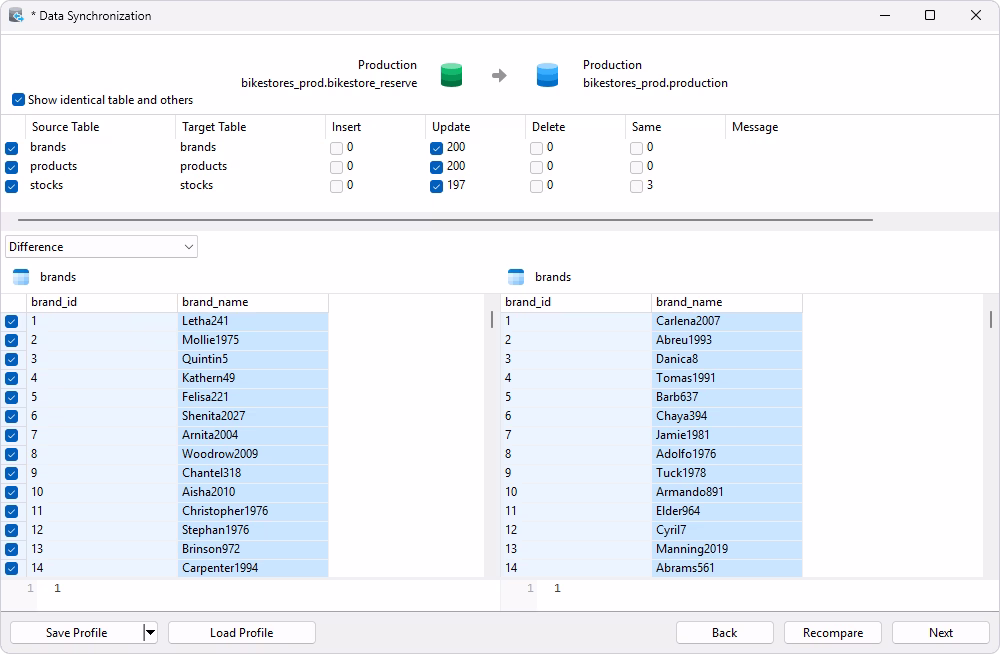The image size is (1000, 654).
Task: Click the Update column header
Action: click(475, 127)
